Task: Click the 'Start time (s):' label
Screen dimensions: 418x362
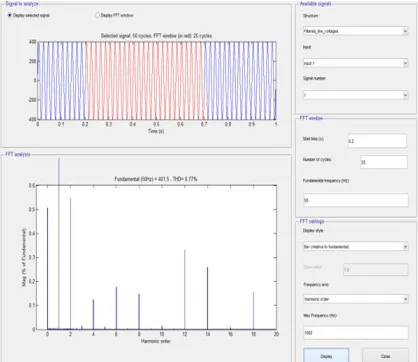Action: (x=313, y=139)
